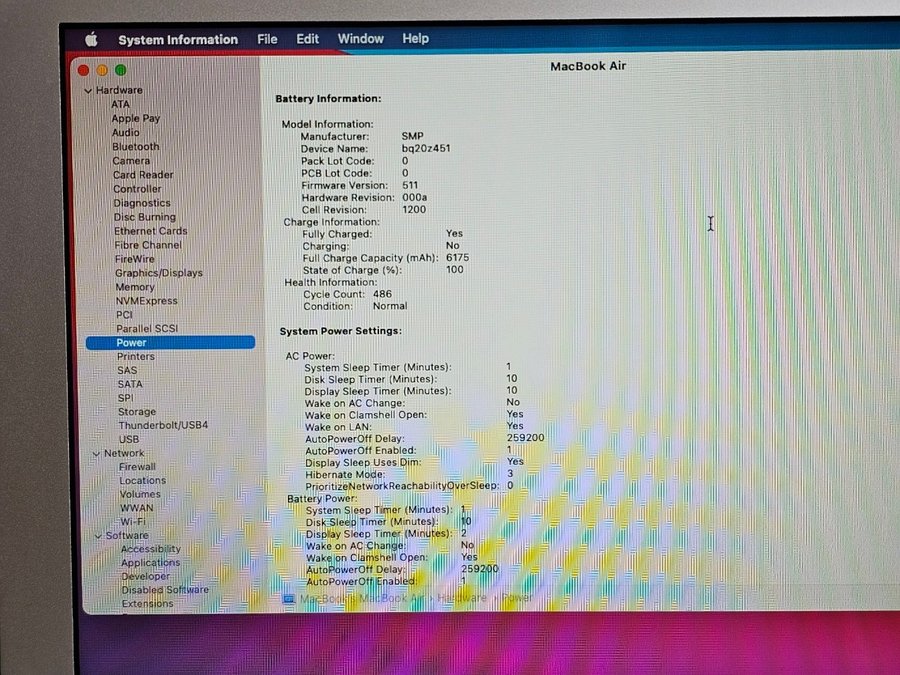Open the Apple menu
Viewport: 900px width, 675px height.
(91, 40)
